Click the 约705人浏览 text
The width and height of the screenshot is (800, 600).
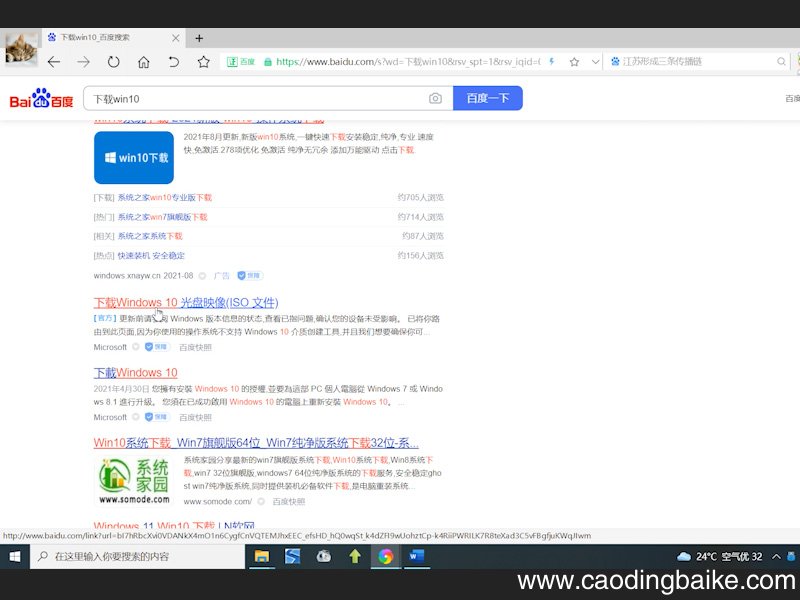420,197
